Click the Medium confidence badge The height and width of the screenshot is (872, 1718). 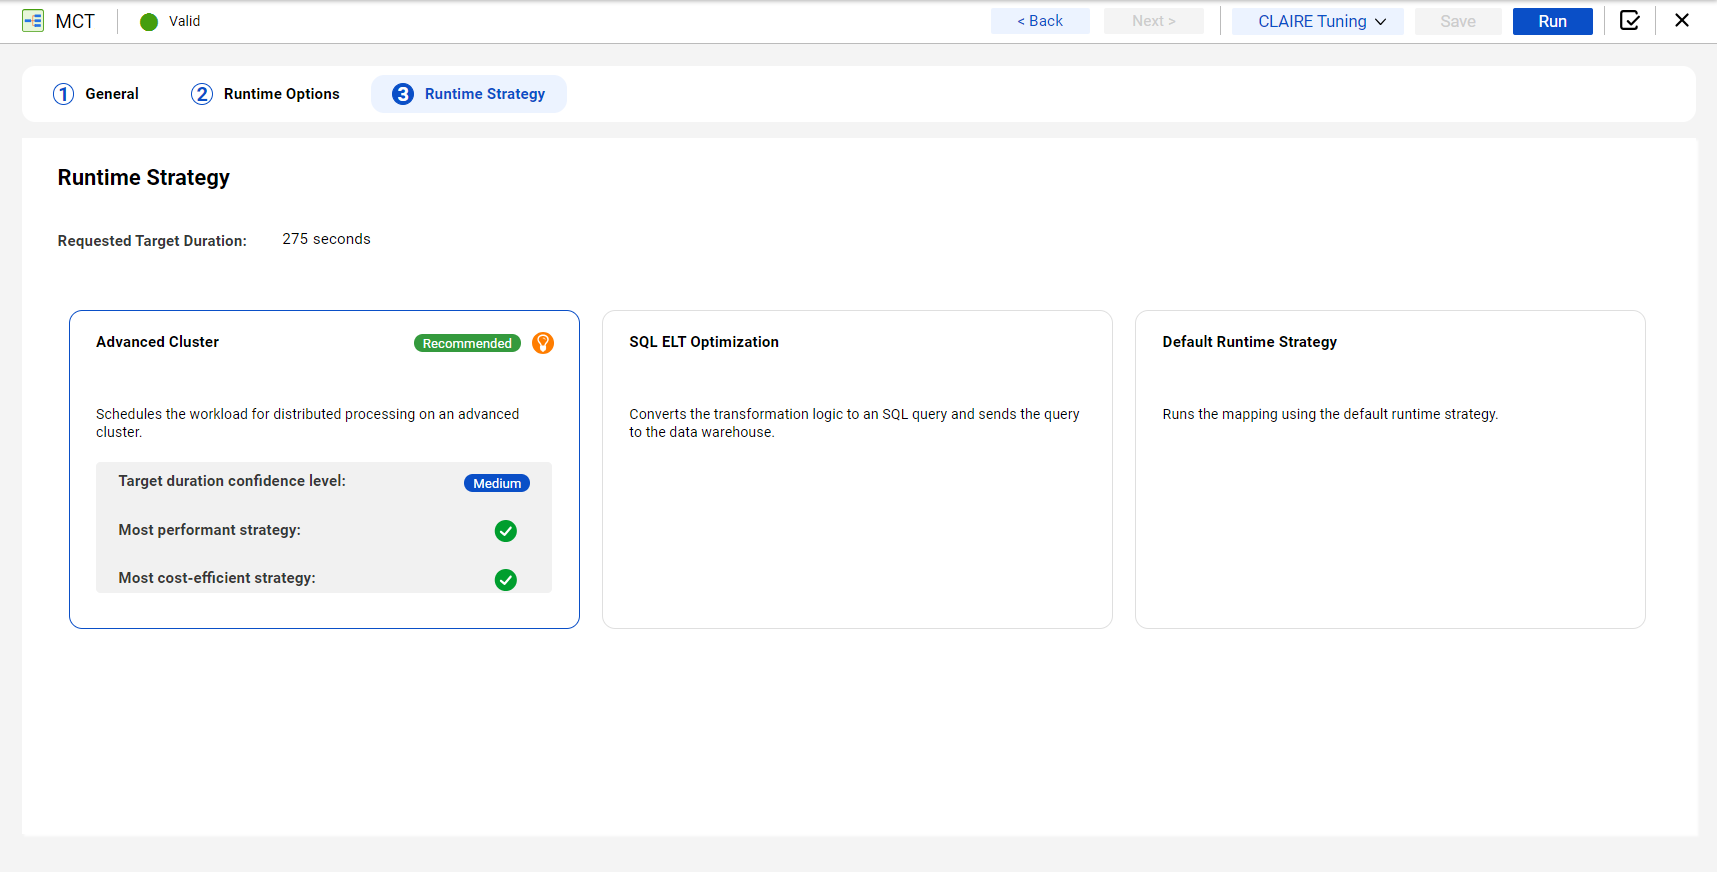coord(497,483)
